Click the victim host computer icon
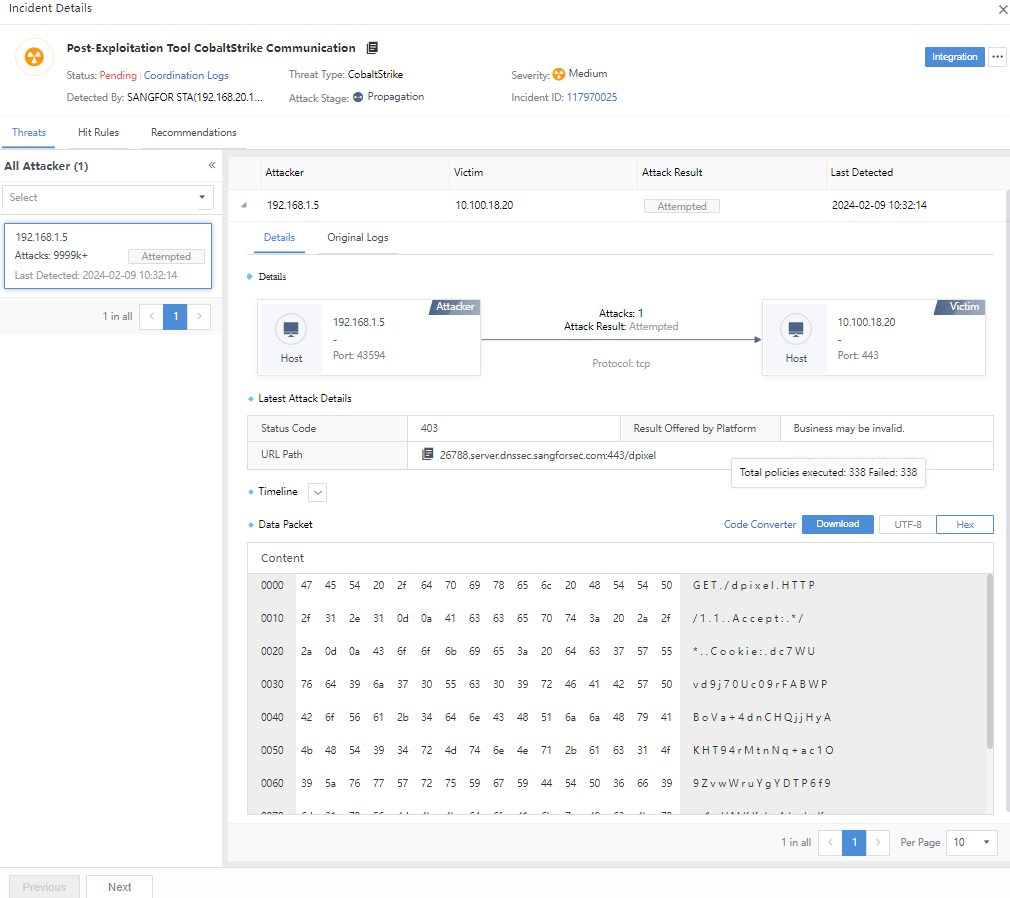 tap(796, 329)
